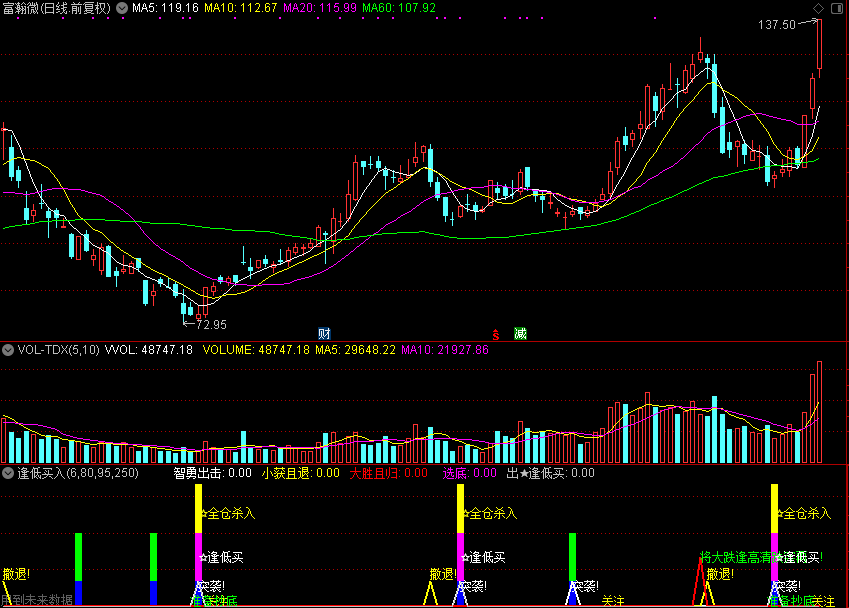Click the diamond icon in the chart corner

[x=818, y=8]
